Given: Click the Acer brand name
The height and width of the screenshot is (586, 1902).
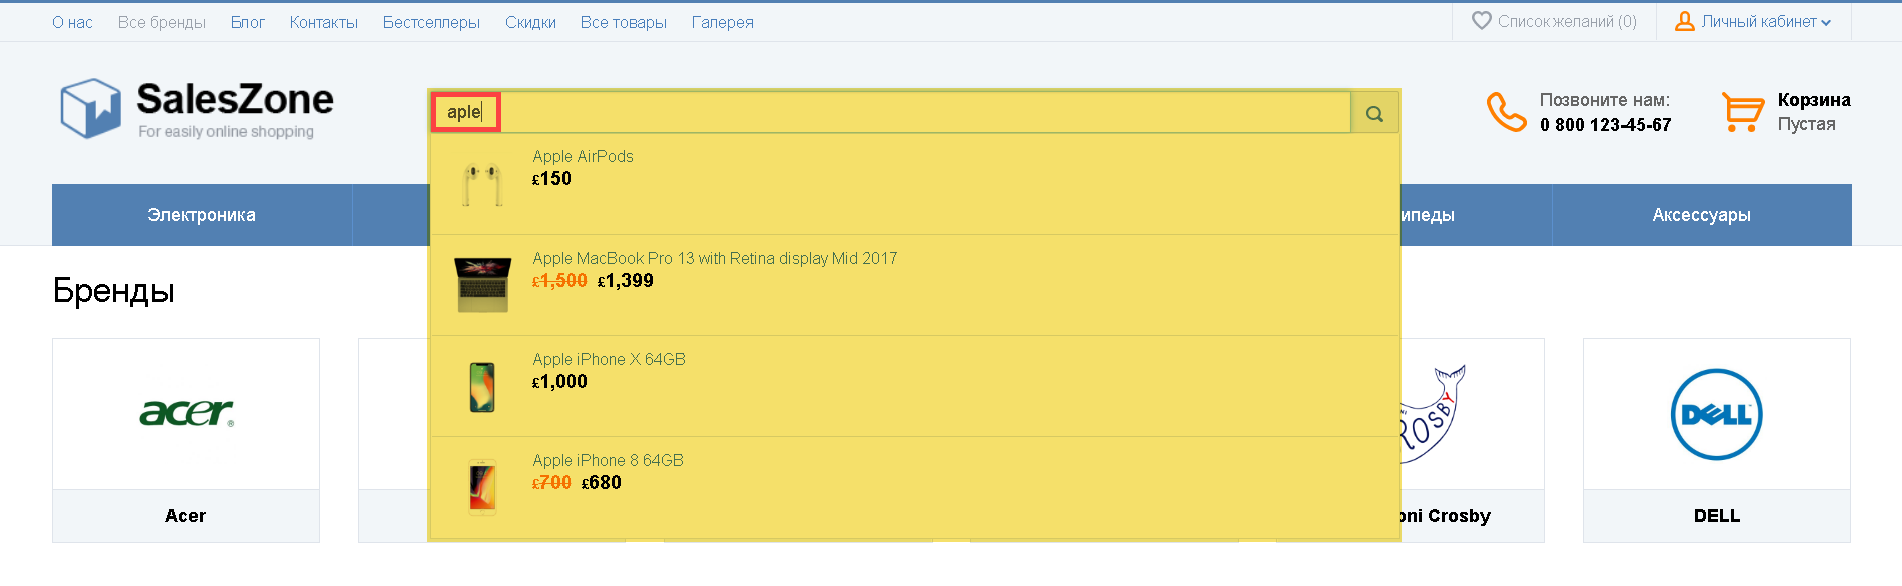Looking at the screenshot, I should [185, 516].
